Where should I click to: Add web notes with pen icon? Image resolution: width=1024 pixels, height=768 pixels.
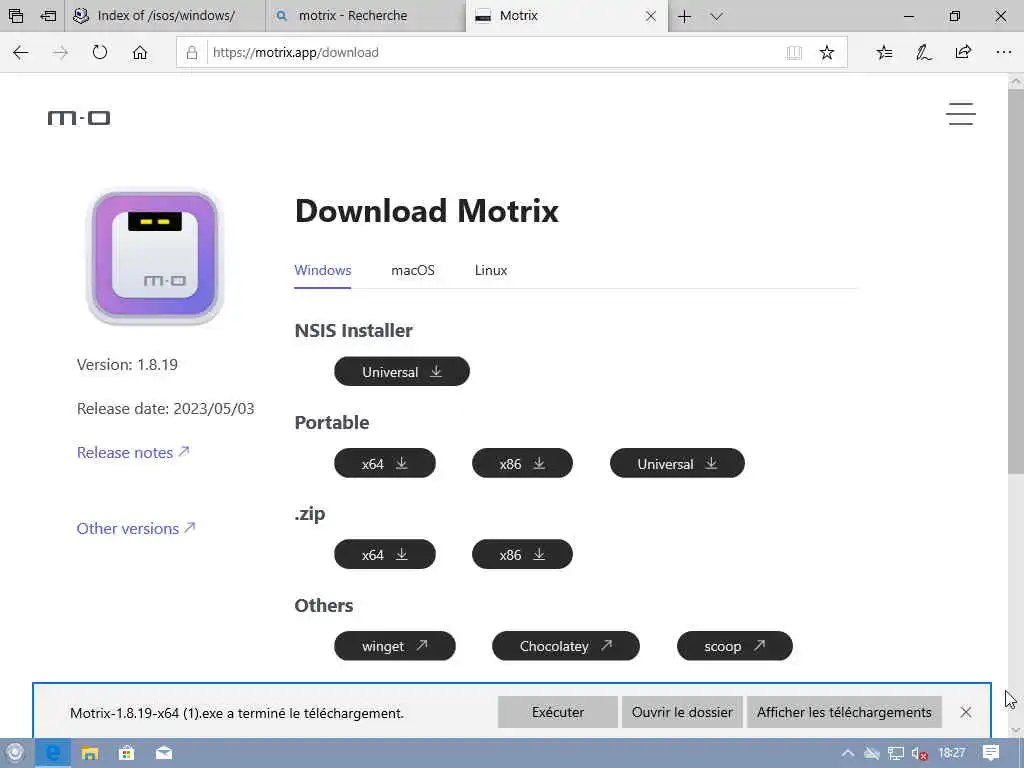pyautogui.click(x=923, y=52)
